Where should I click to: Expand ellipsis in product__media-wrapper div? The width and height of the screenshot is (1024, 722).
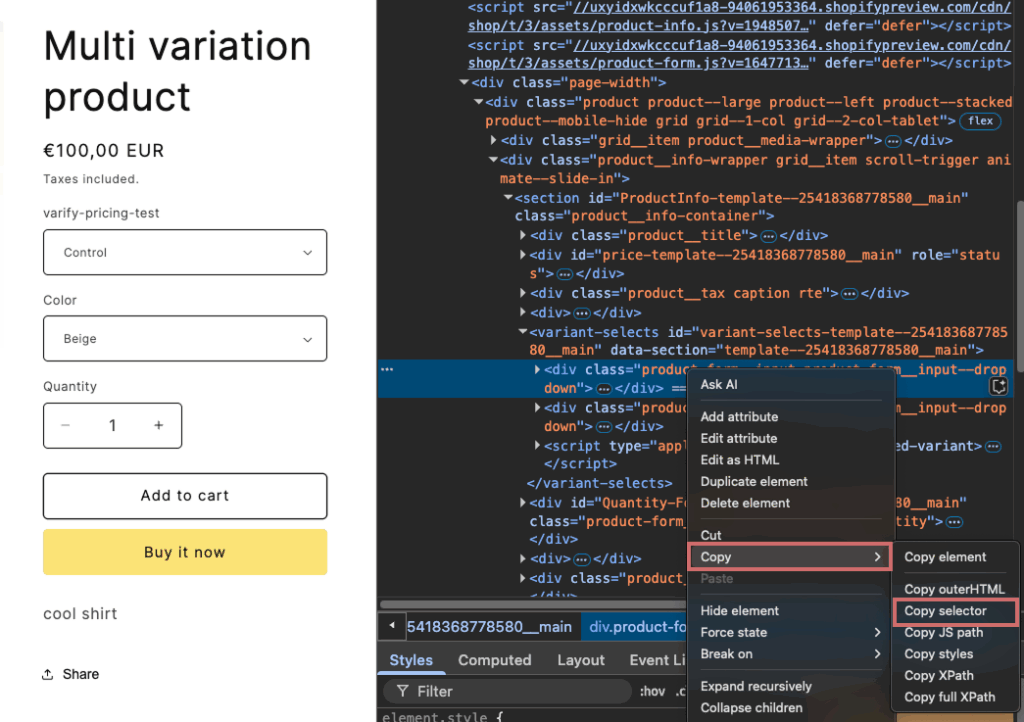[893, 141]
